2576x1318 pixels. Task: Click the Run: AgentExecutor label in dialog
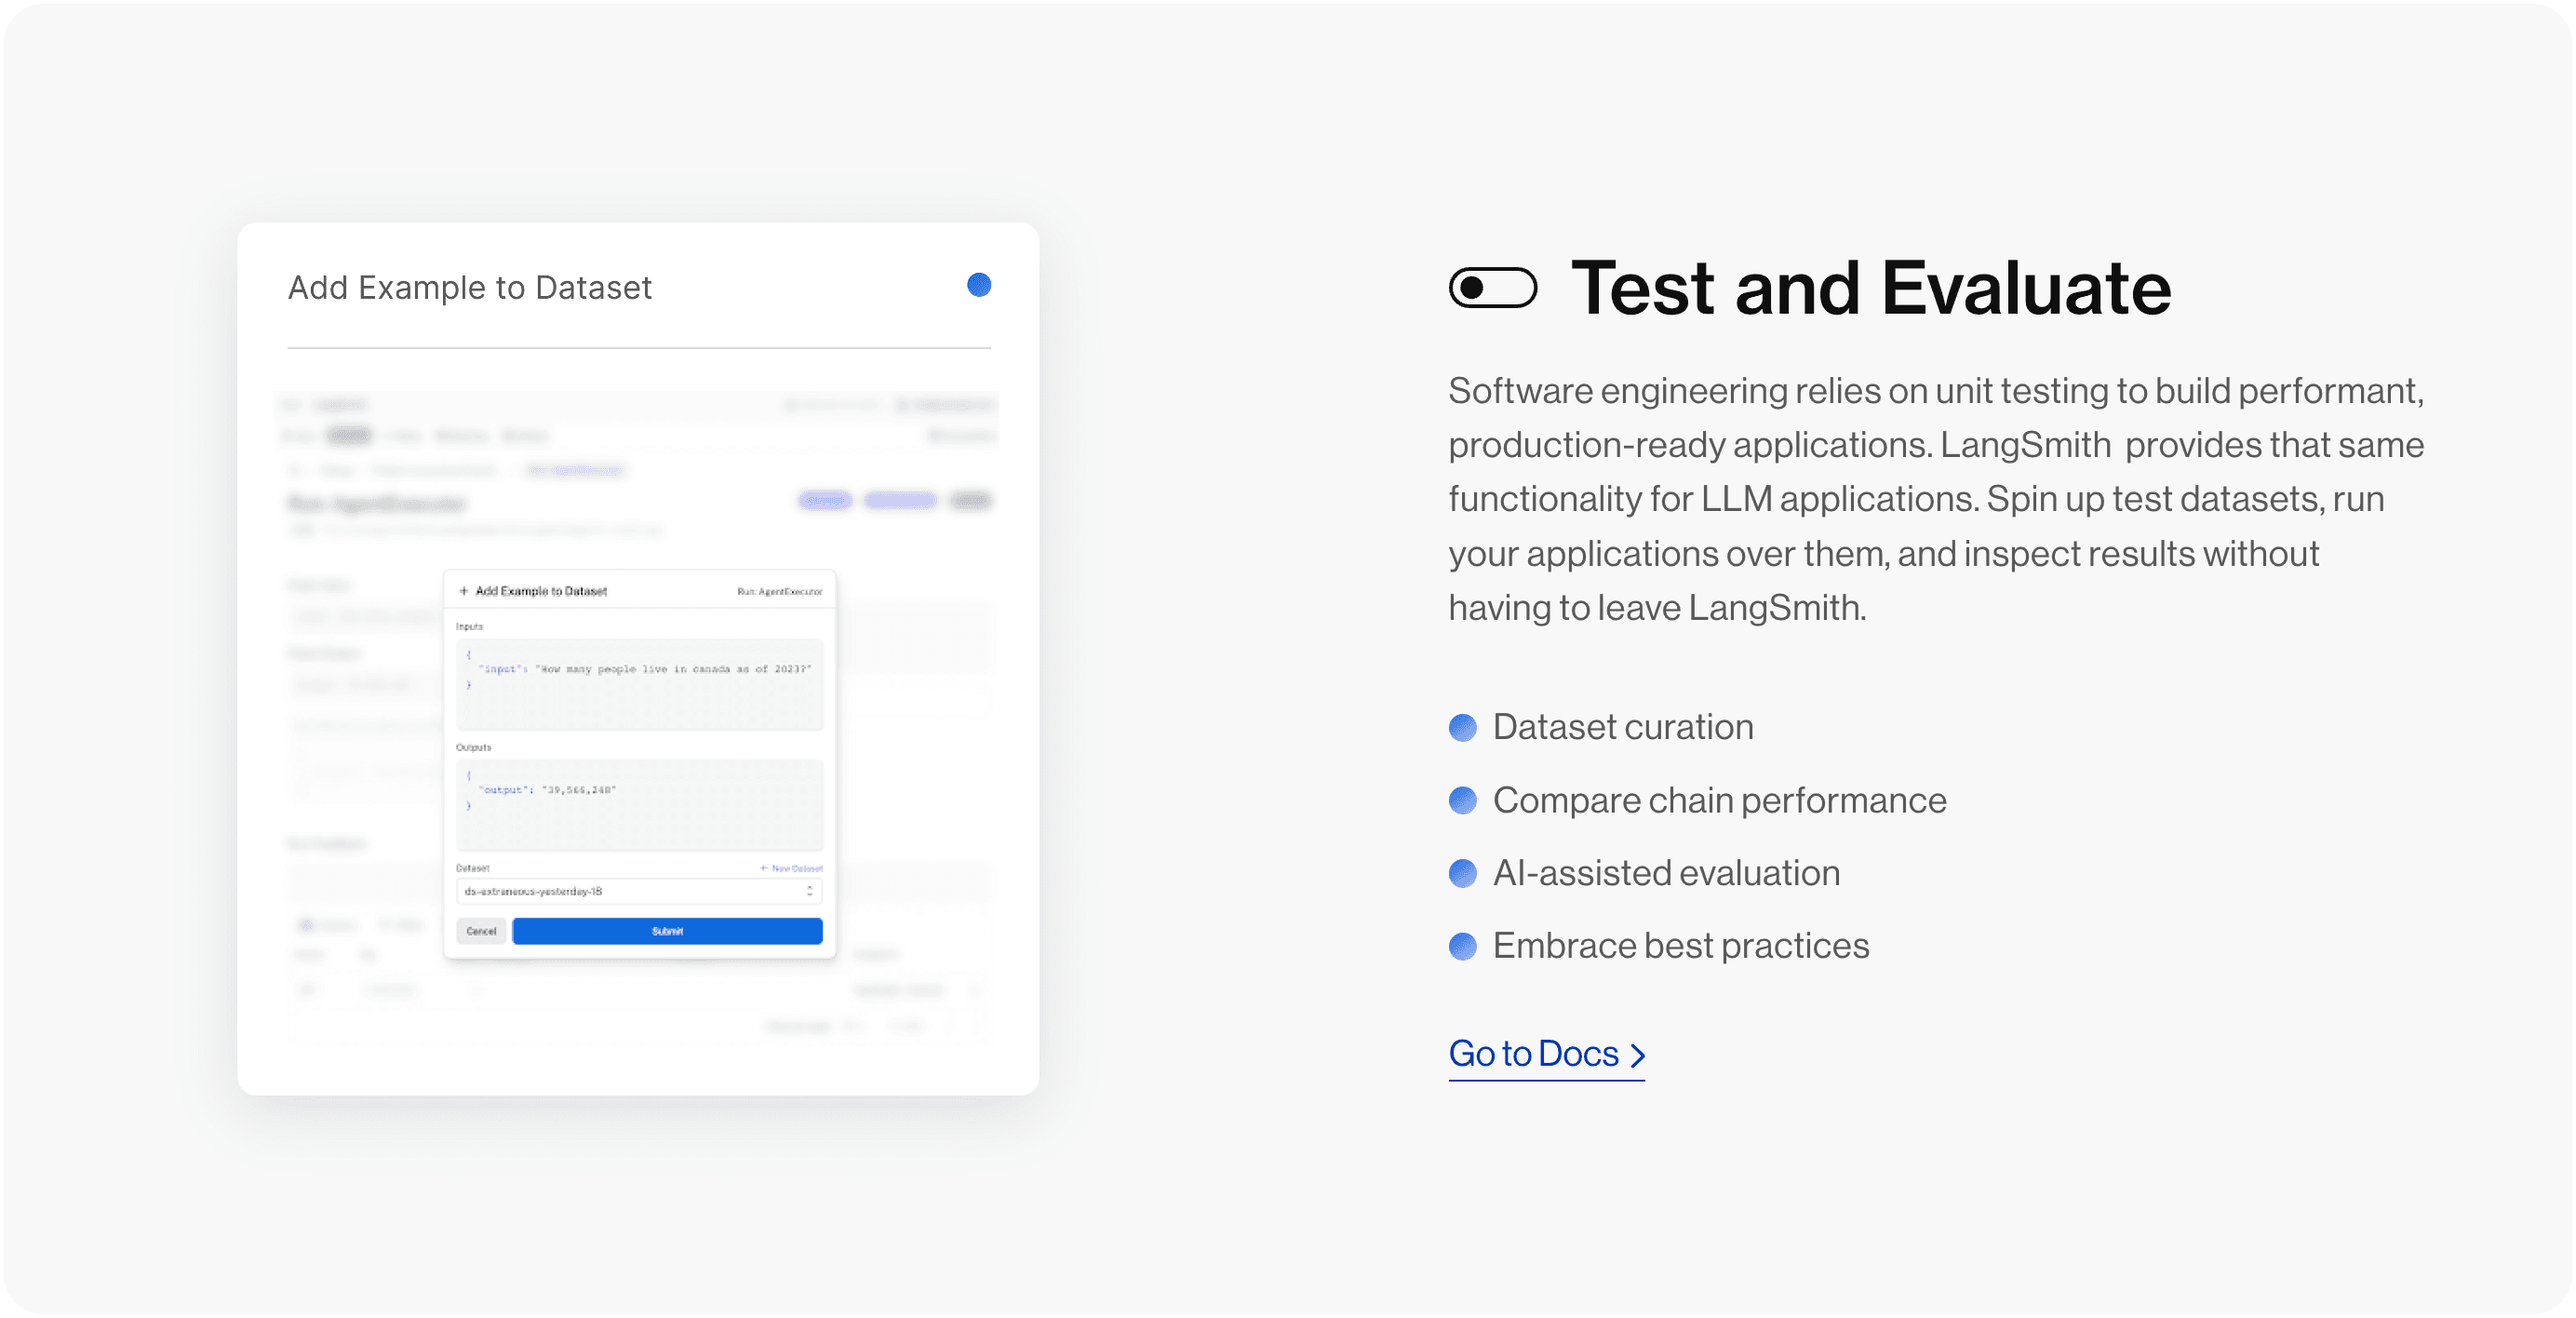pyautogui.click(x=780, y=592)
